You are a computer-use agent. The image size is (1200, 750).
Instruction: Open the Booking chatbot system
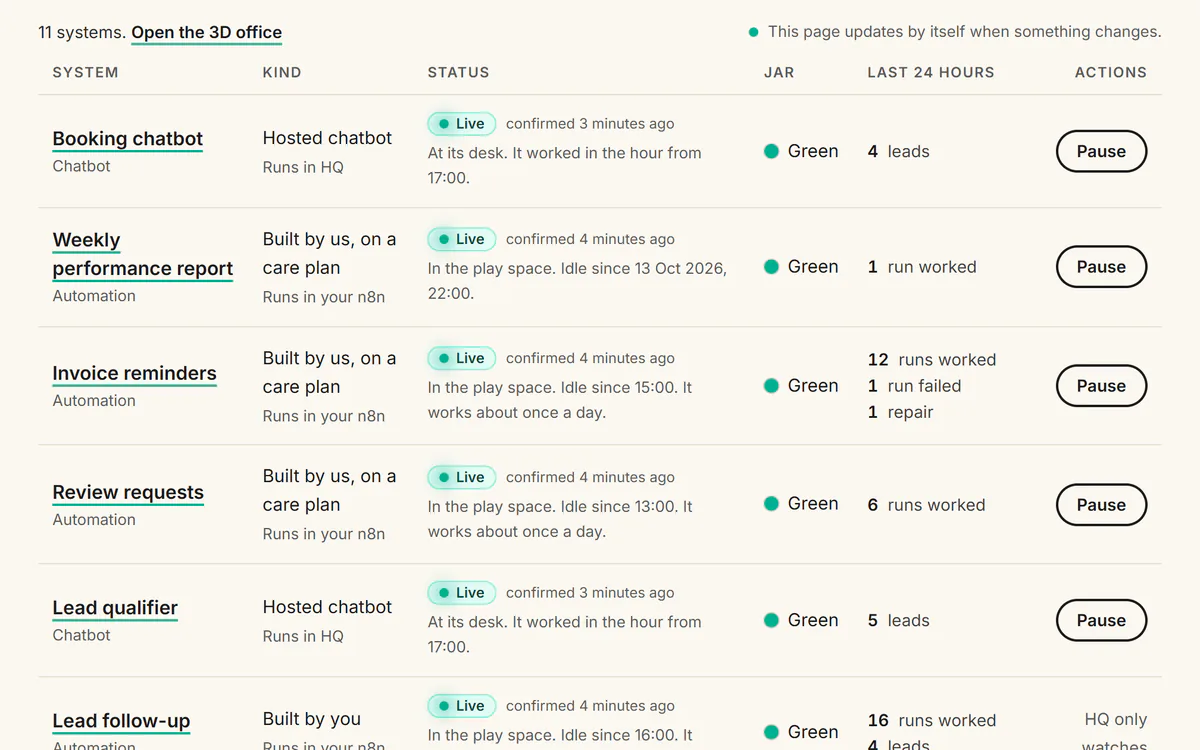127,139
